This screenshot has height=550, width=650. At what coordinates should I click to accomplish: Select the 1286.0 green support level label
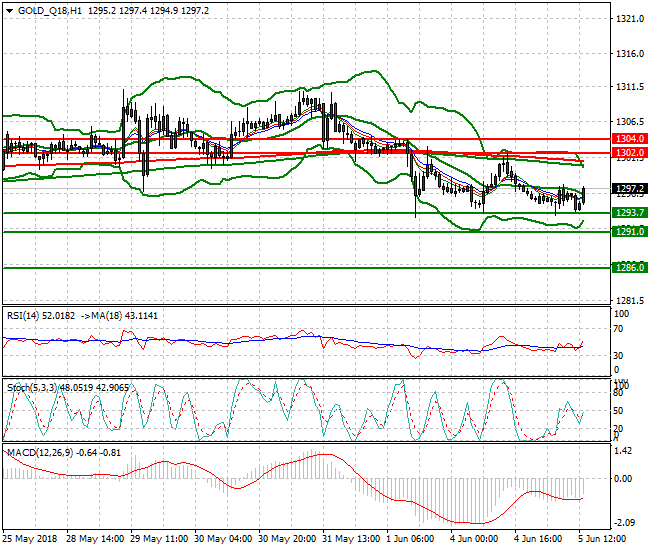(x=629, y=267)
